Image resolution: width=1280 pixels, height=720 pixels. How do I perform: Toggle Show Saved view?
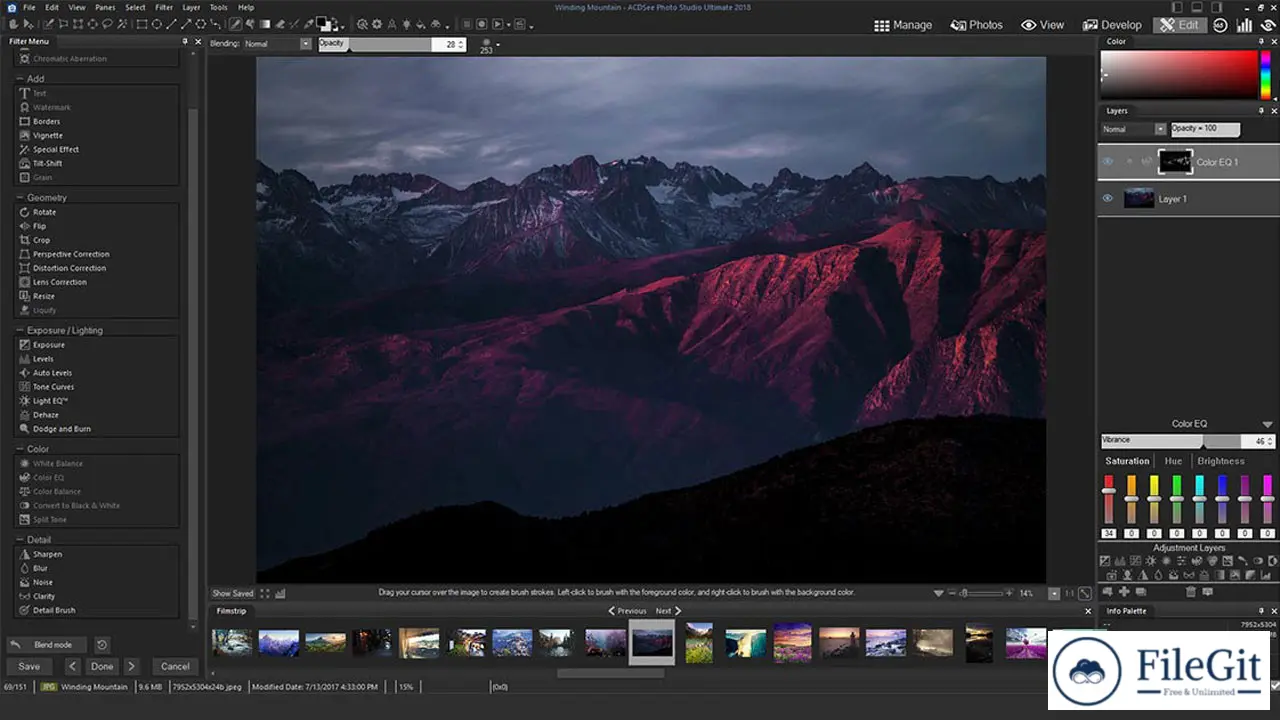[x=233, y=593]
